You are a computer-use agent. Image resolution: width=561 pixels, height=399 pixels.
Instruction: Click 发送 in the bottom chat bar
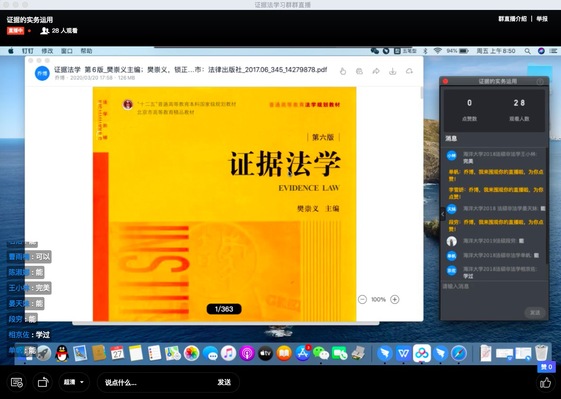pyautogui.click(x=224, y=382)
